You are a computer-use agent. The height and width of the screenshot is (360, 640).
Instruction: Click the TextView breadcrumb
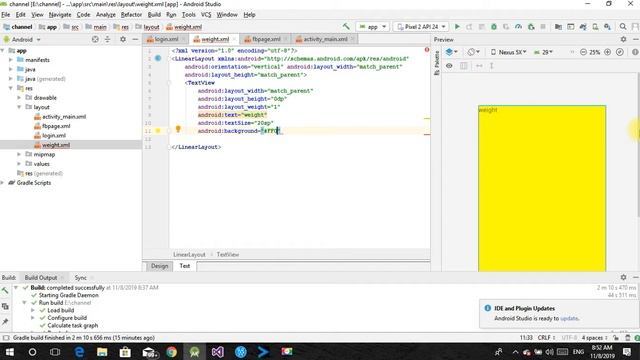pyautogui.click(x=227, y=254)
